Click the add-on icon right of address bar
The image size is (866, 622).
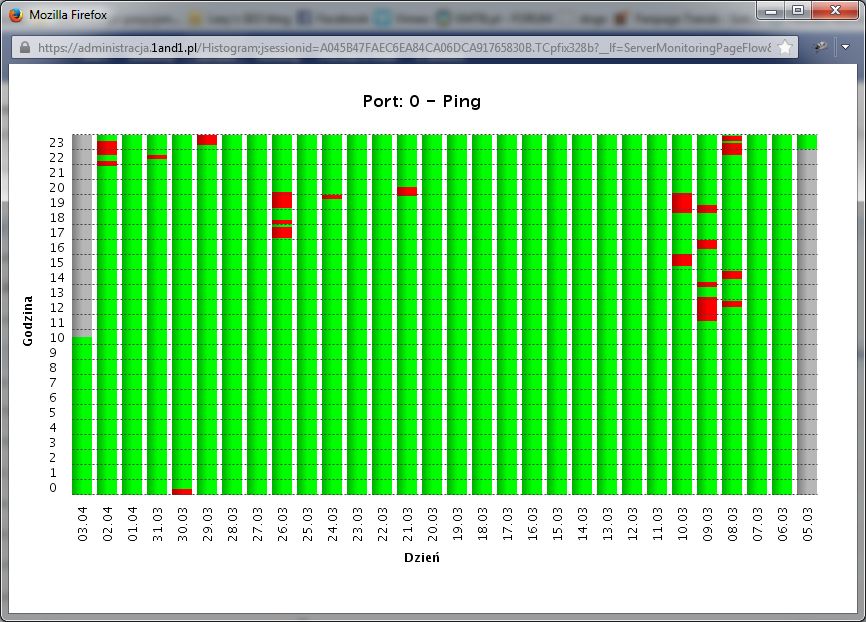click(820, 47)
